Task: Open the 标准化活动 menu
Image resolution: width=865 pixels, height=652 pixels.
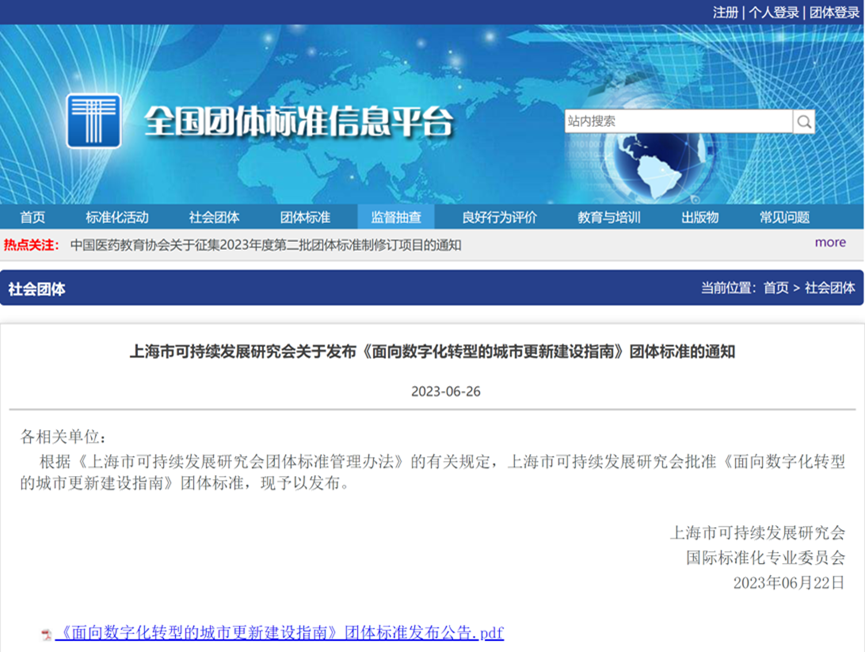Action: tap(117, 217)
